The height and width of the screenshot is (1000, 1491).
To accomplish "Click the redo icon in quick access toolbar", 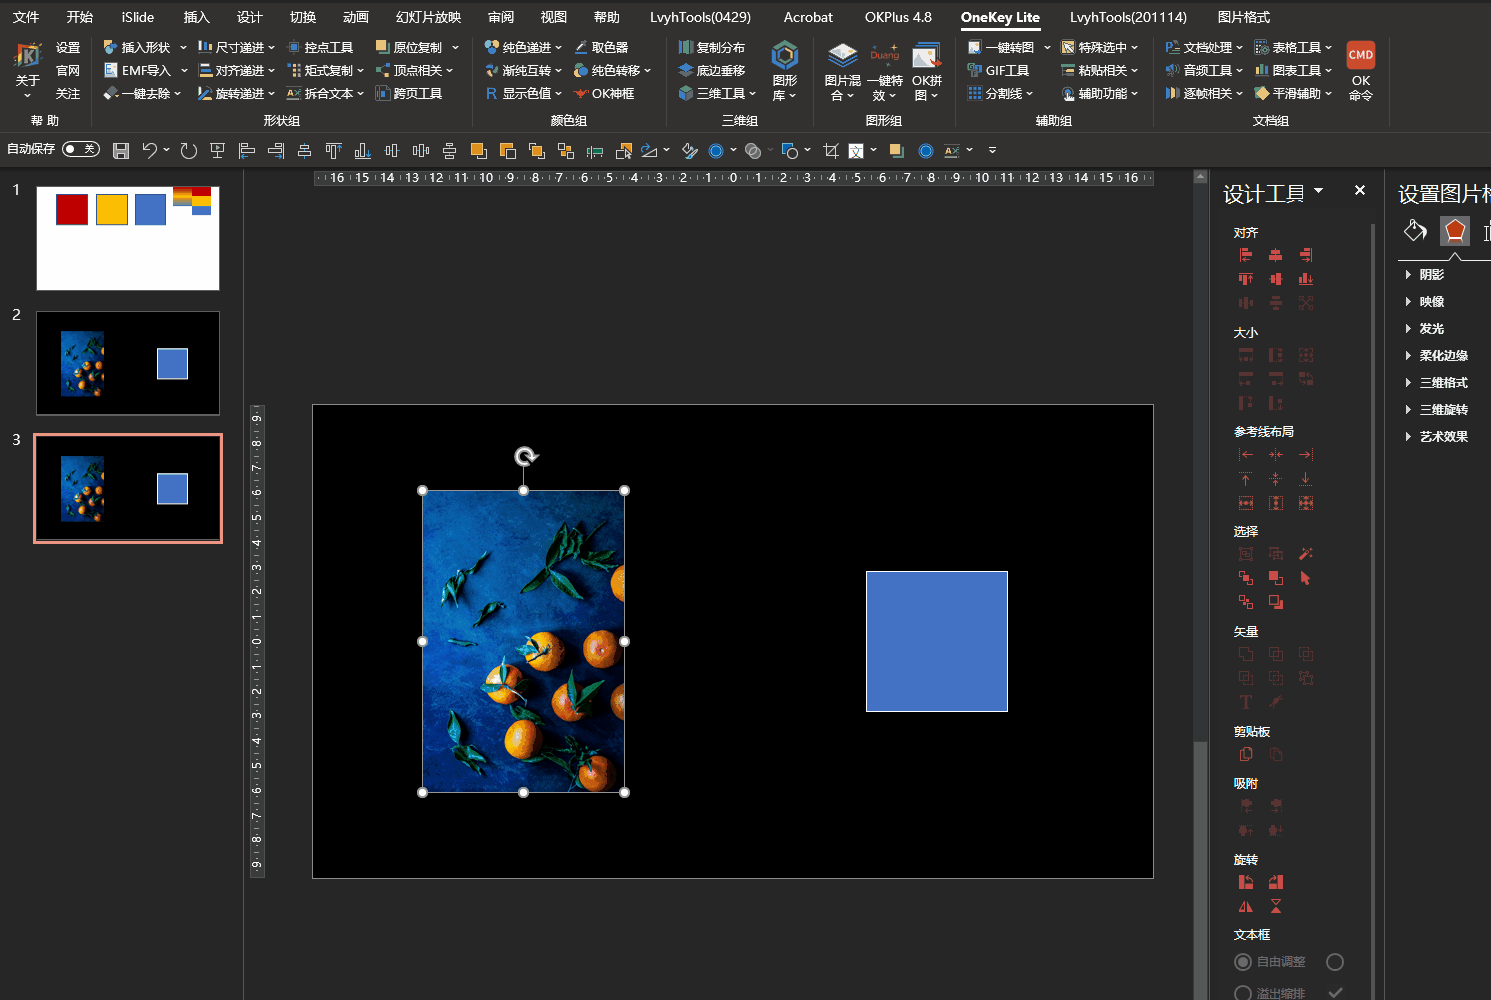I will click(x=188, y=151).
